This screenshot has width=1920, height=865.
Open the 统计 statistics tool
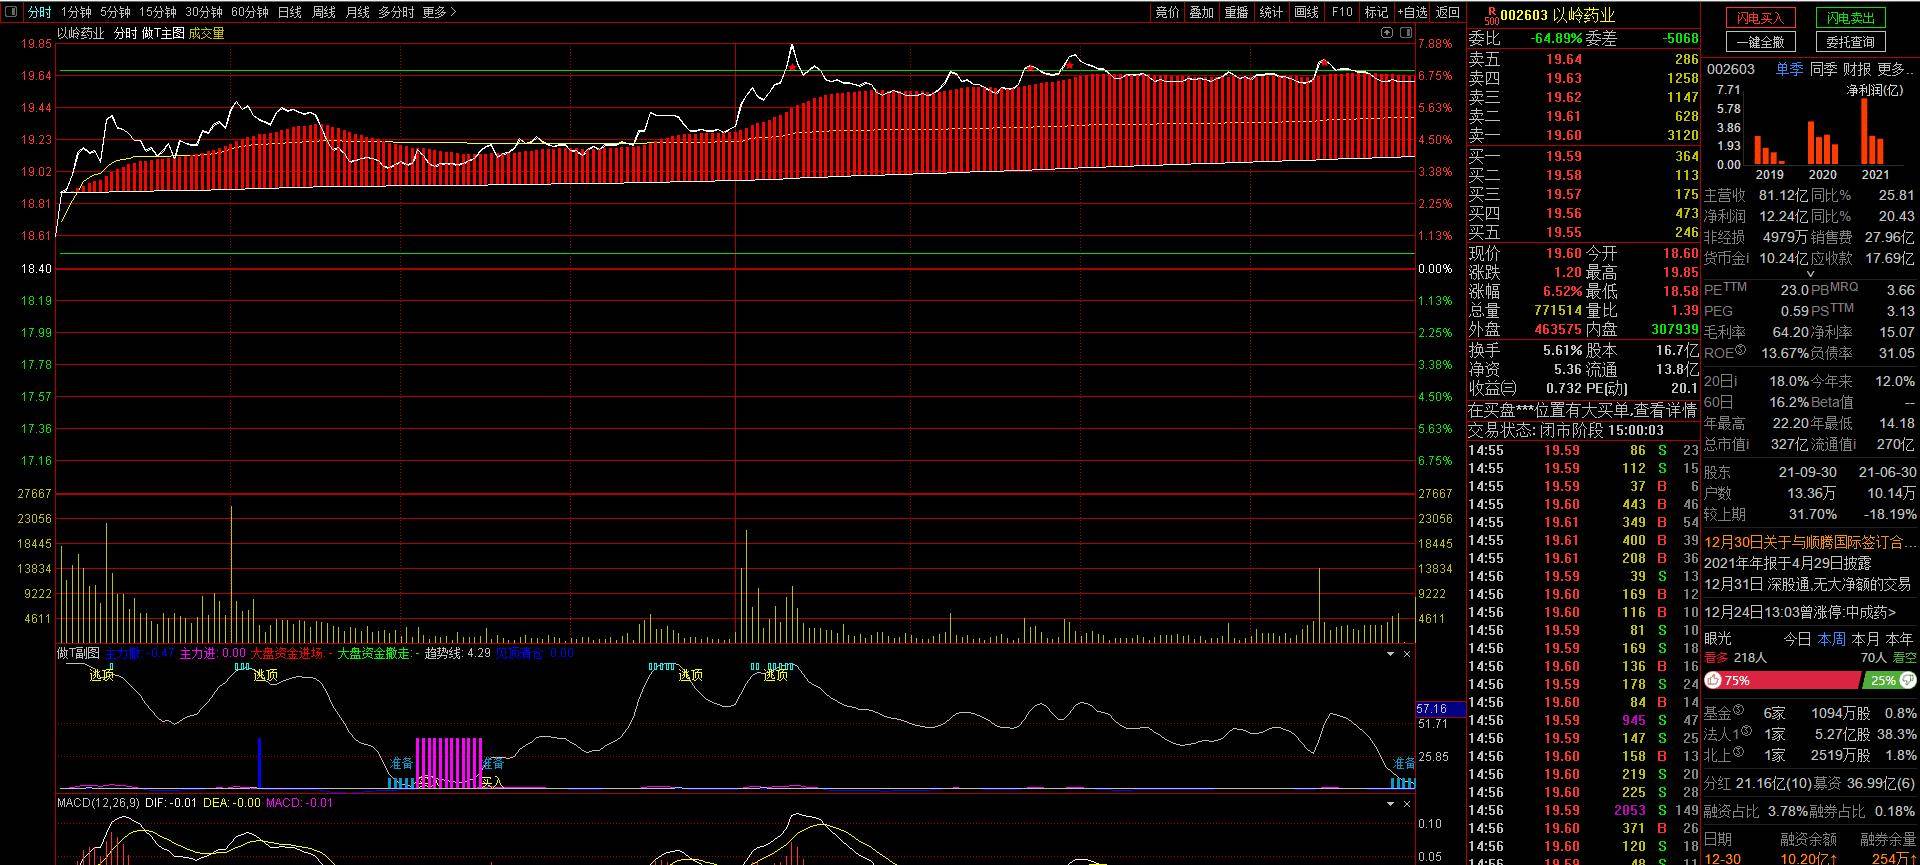[1271, 12]
